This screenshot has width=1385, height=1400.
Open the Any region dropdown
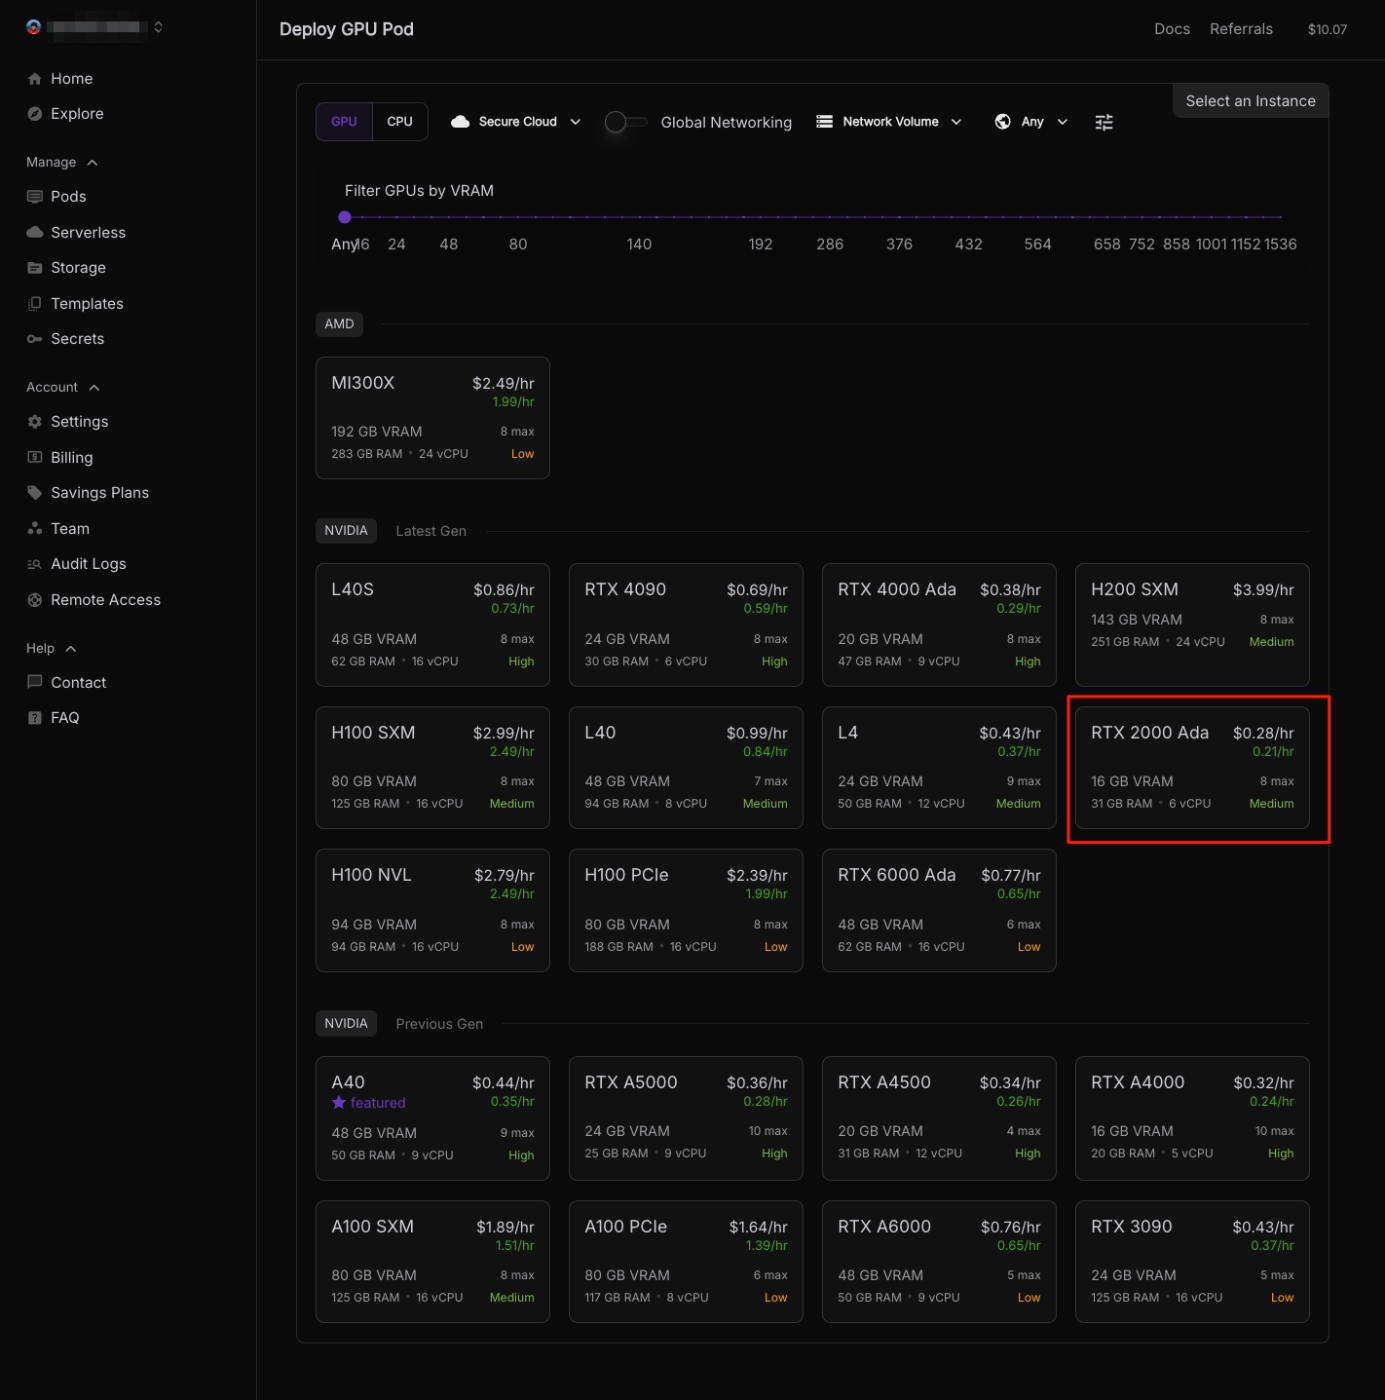click(1031, 122)
